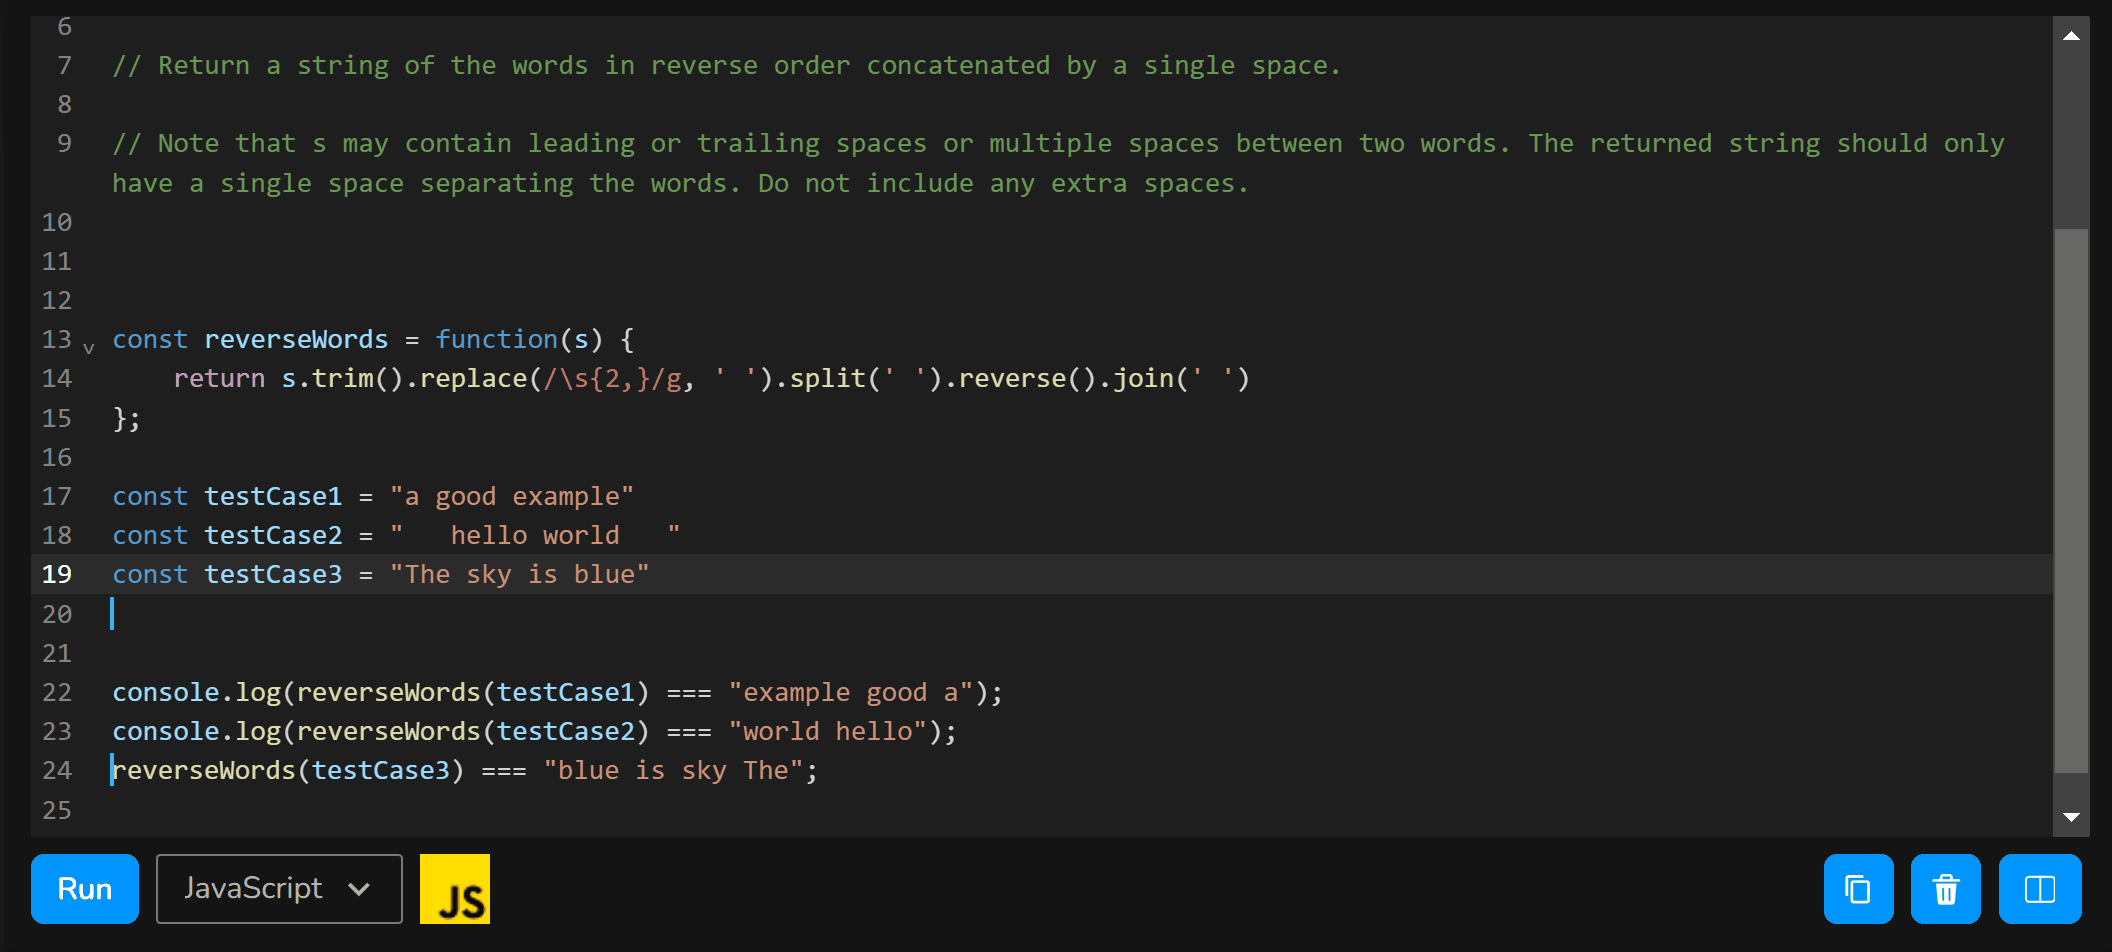Viewport: 2112px width, 952px height.
Task: Click console.log on line 23
Action: [x=196, y=731]
